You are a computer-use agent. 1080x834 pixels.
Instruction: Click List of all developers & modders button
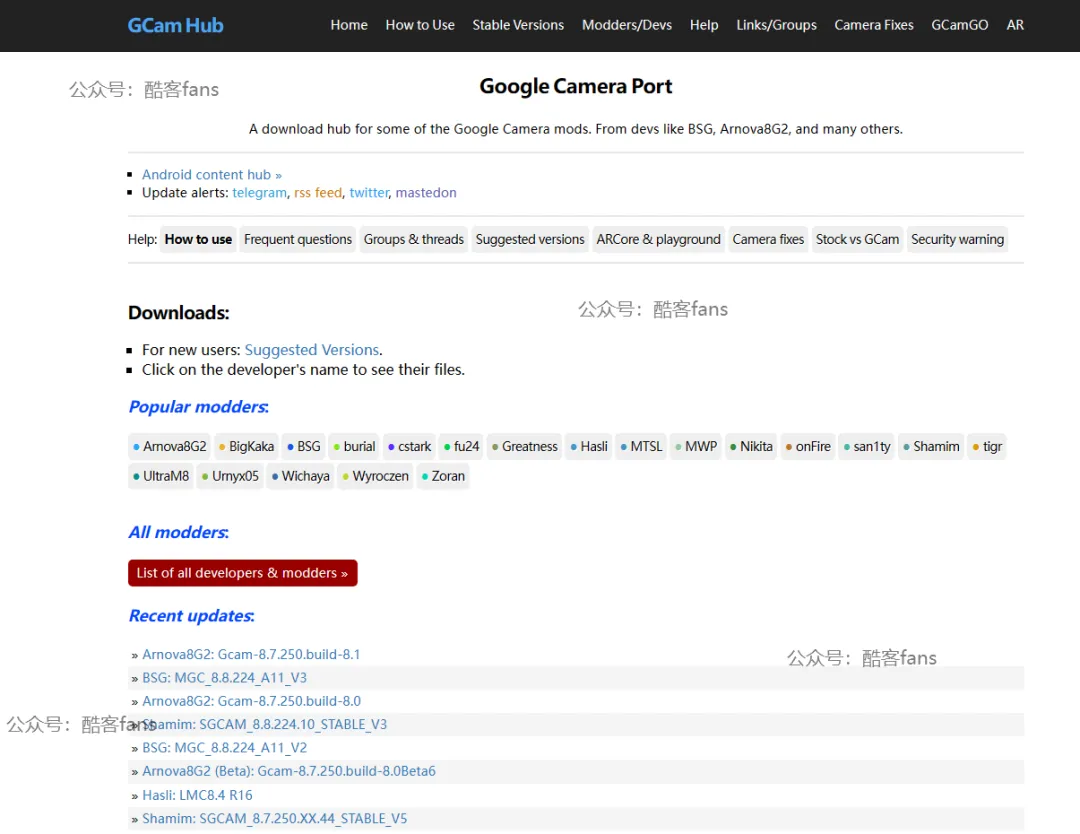point(242,573)
